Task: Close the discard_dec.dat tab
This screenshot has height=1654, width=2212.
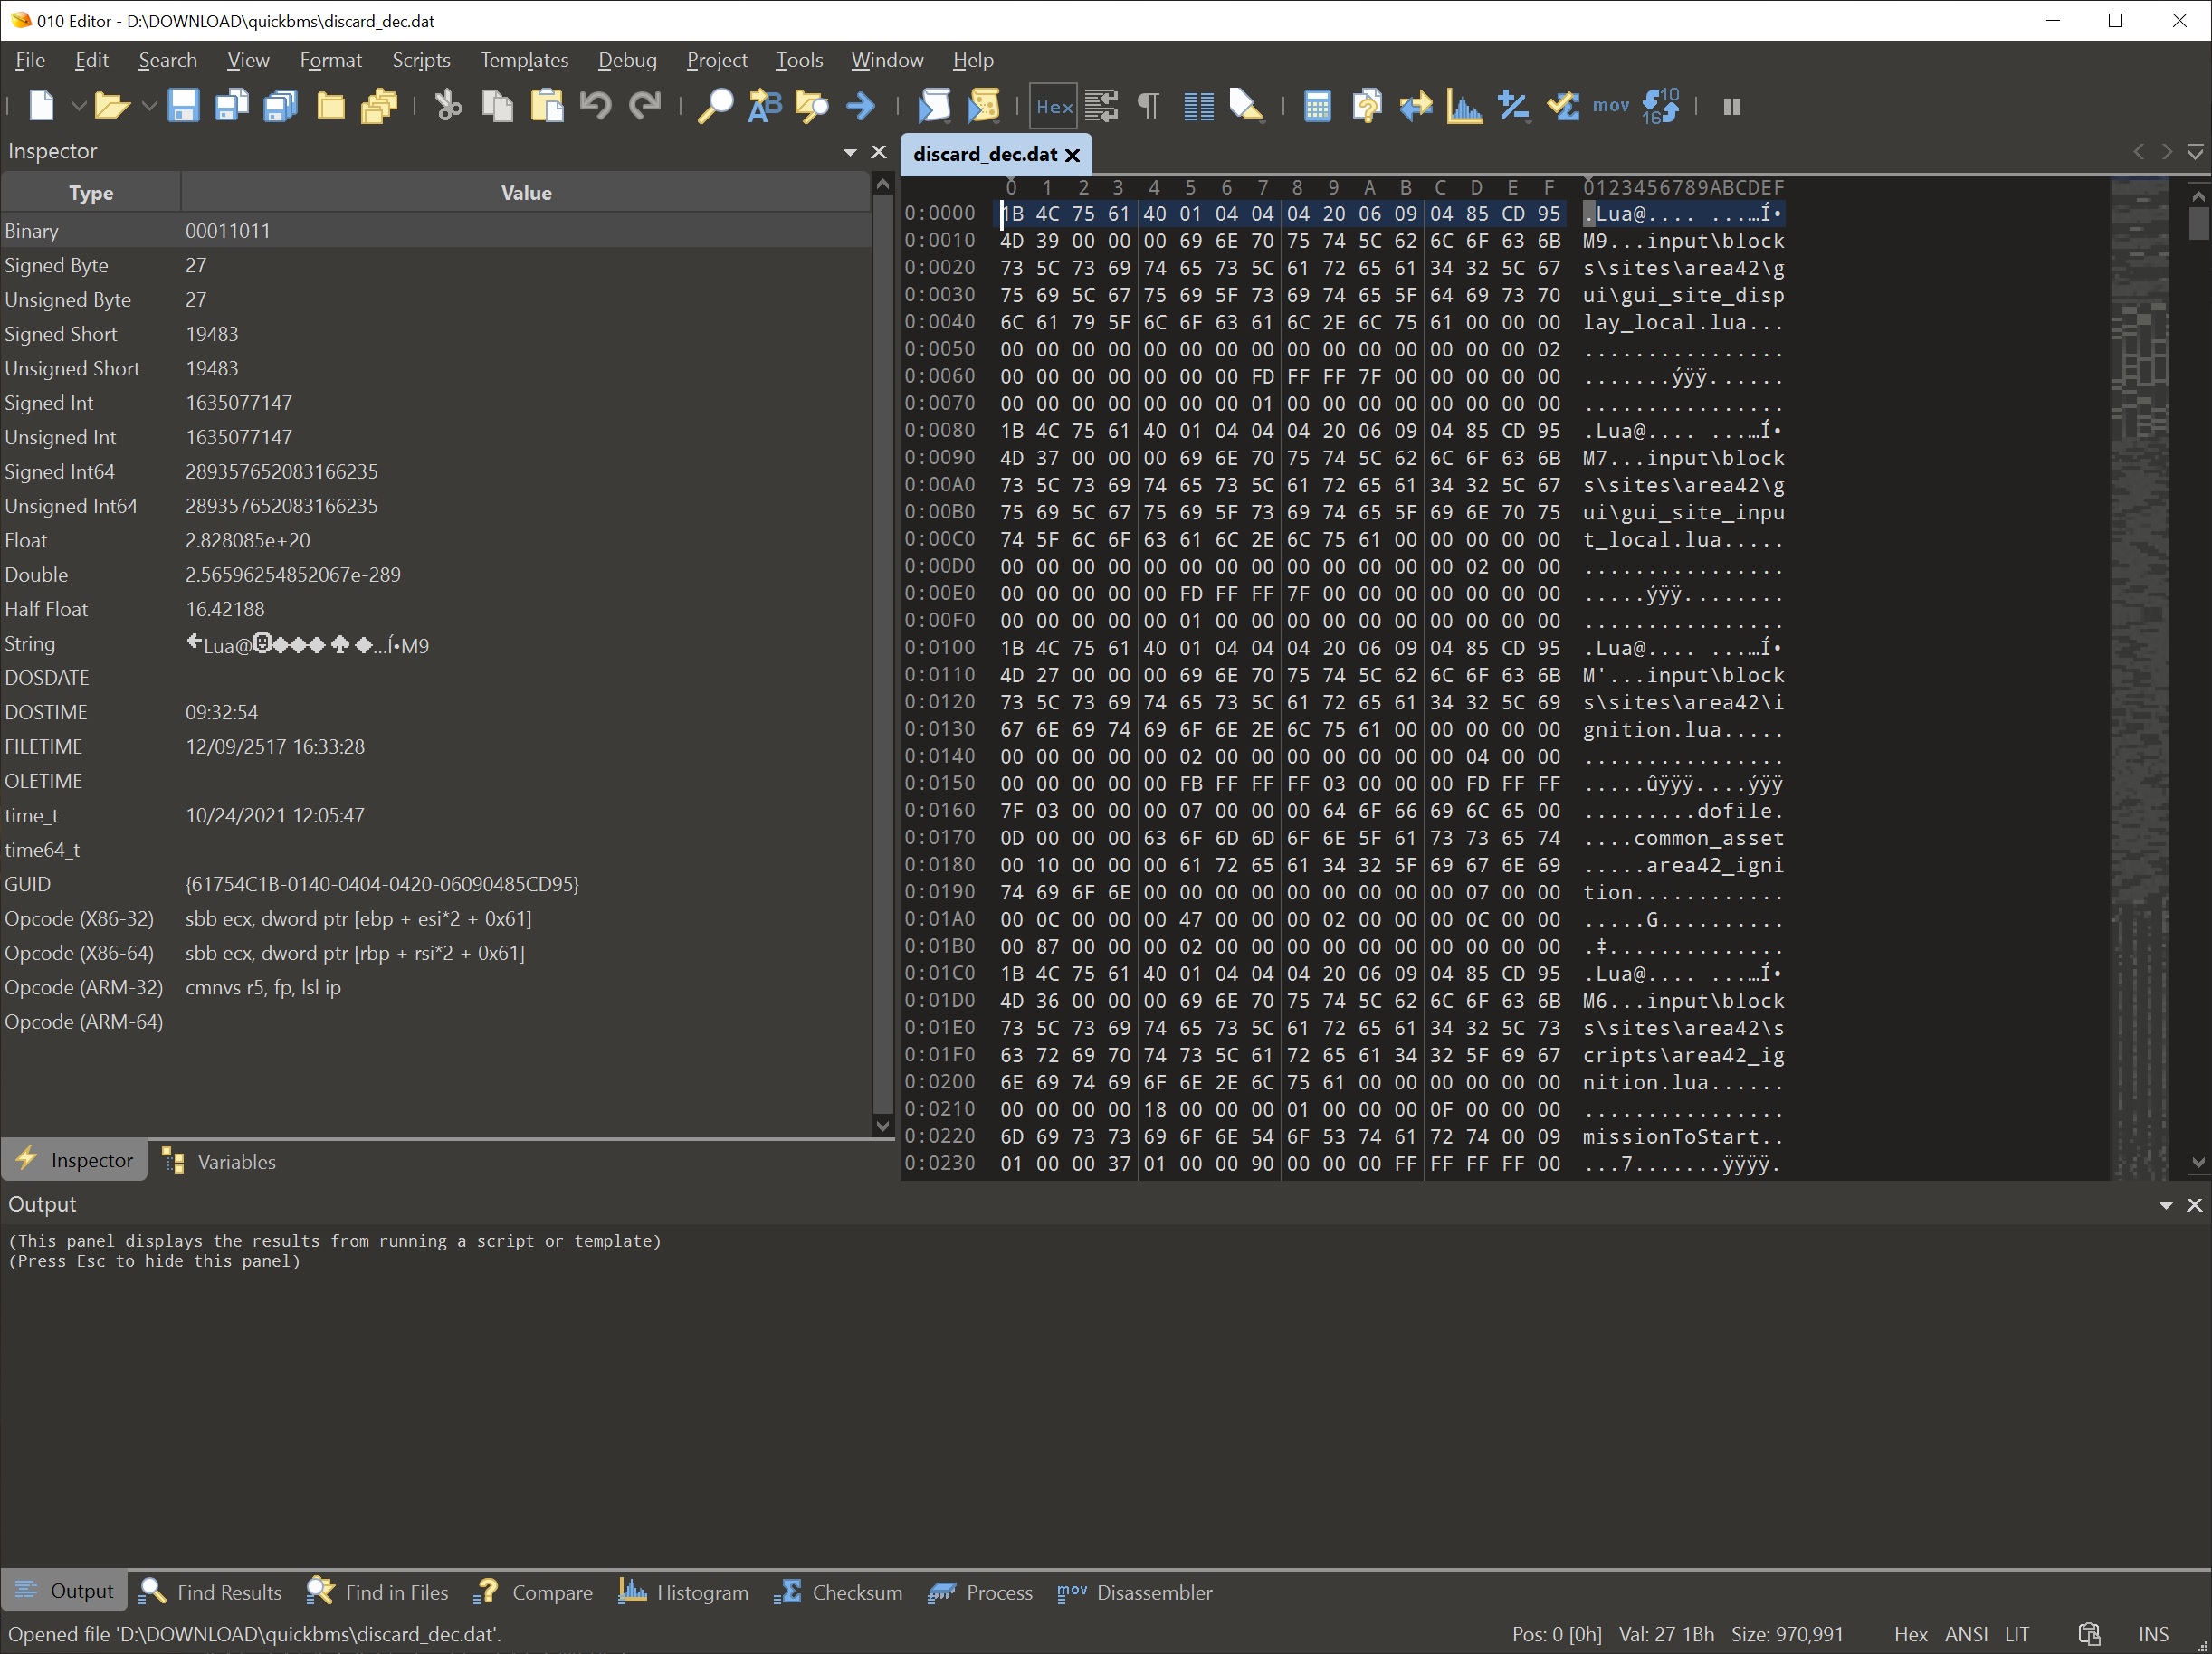Action: tap(1073, 154)
